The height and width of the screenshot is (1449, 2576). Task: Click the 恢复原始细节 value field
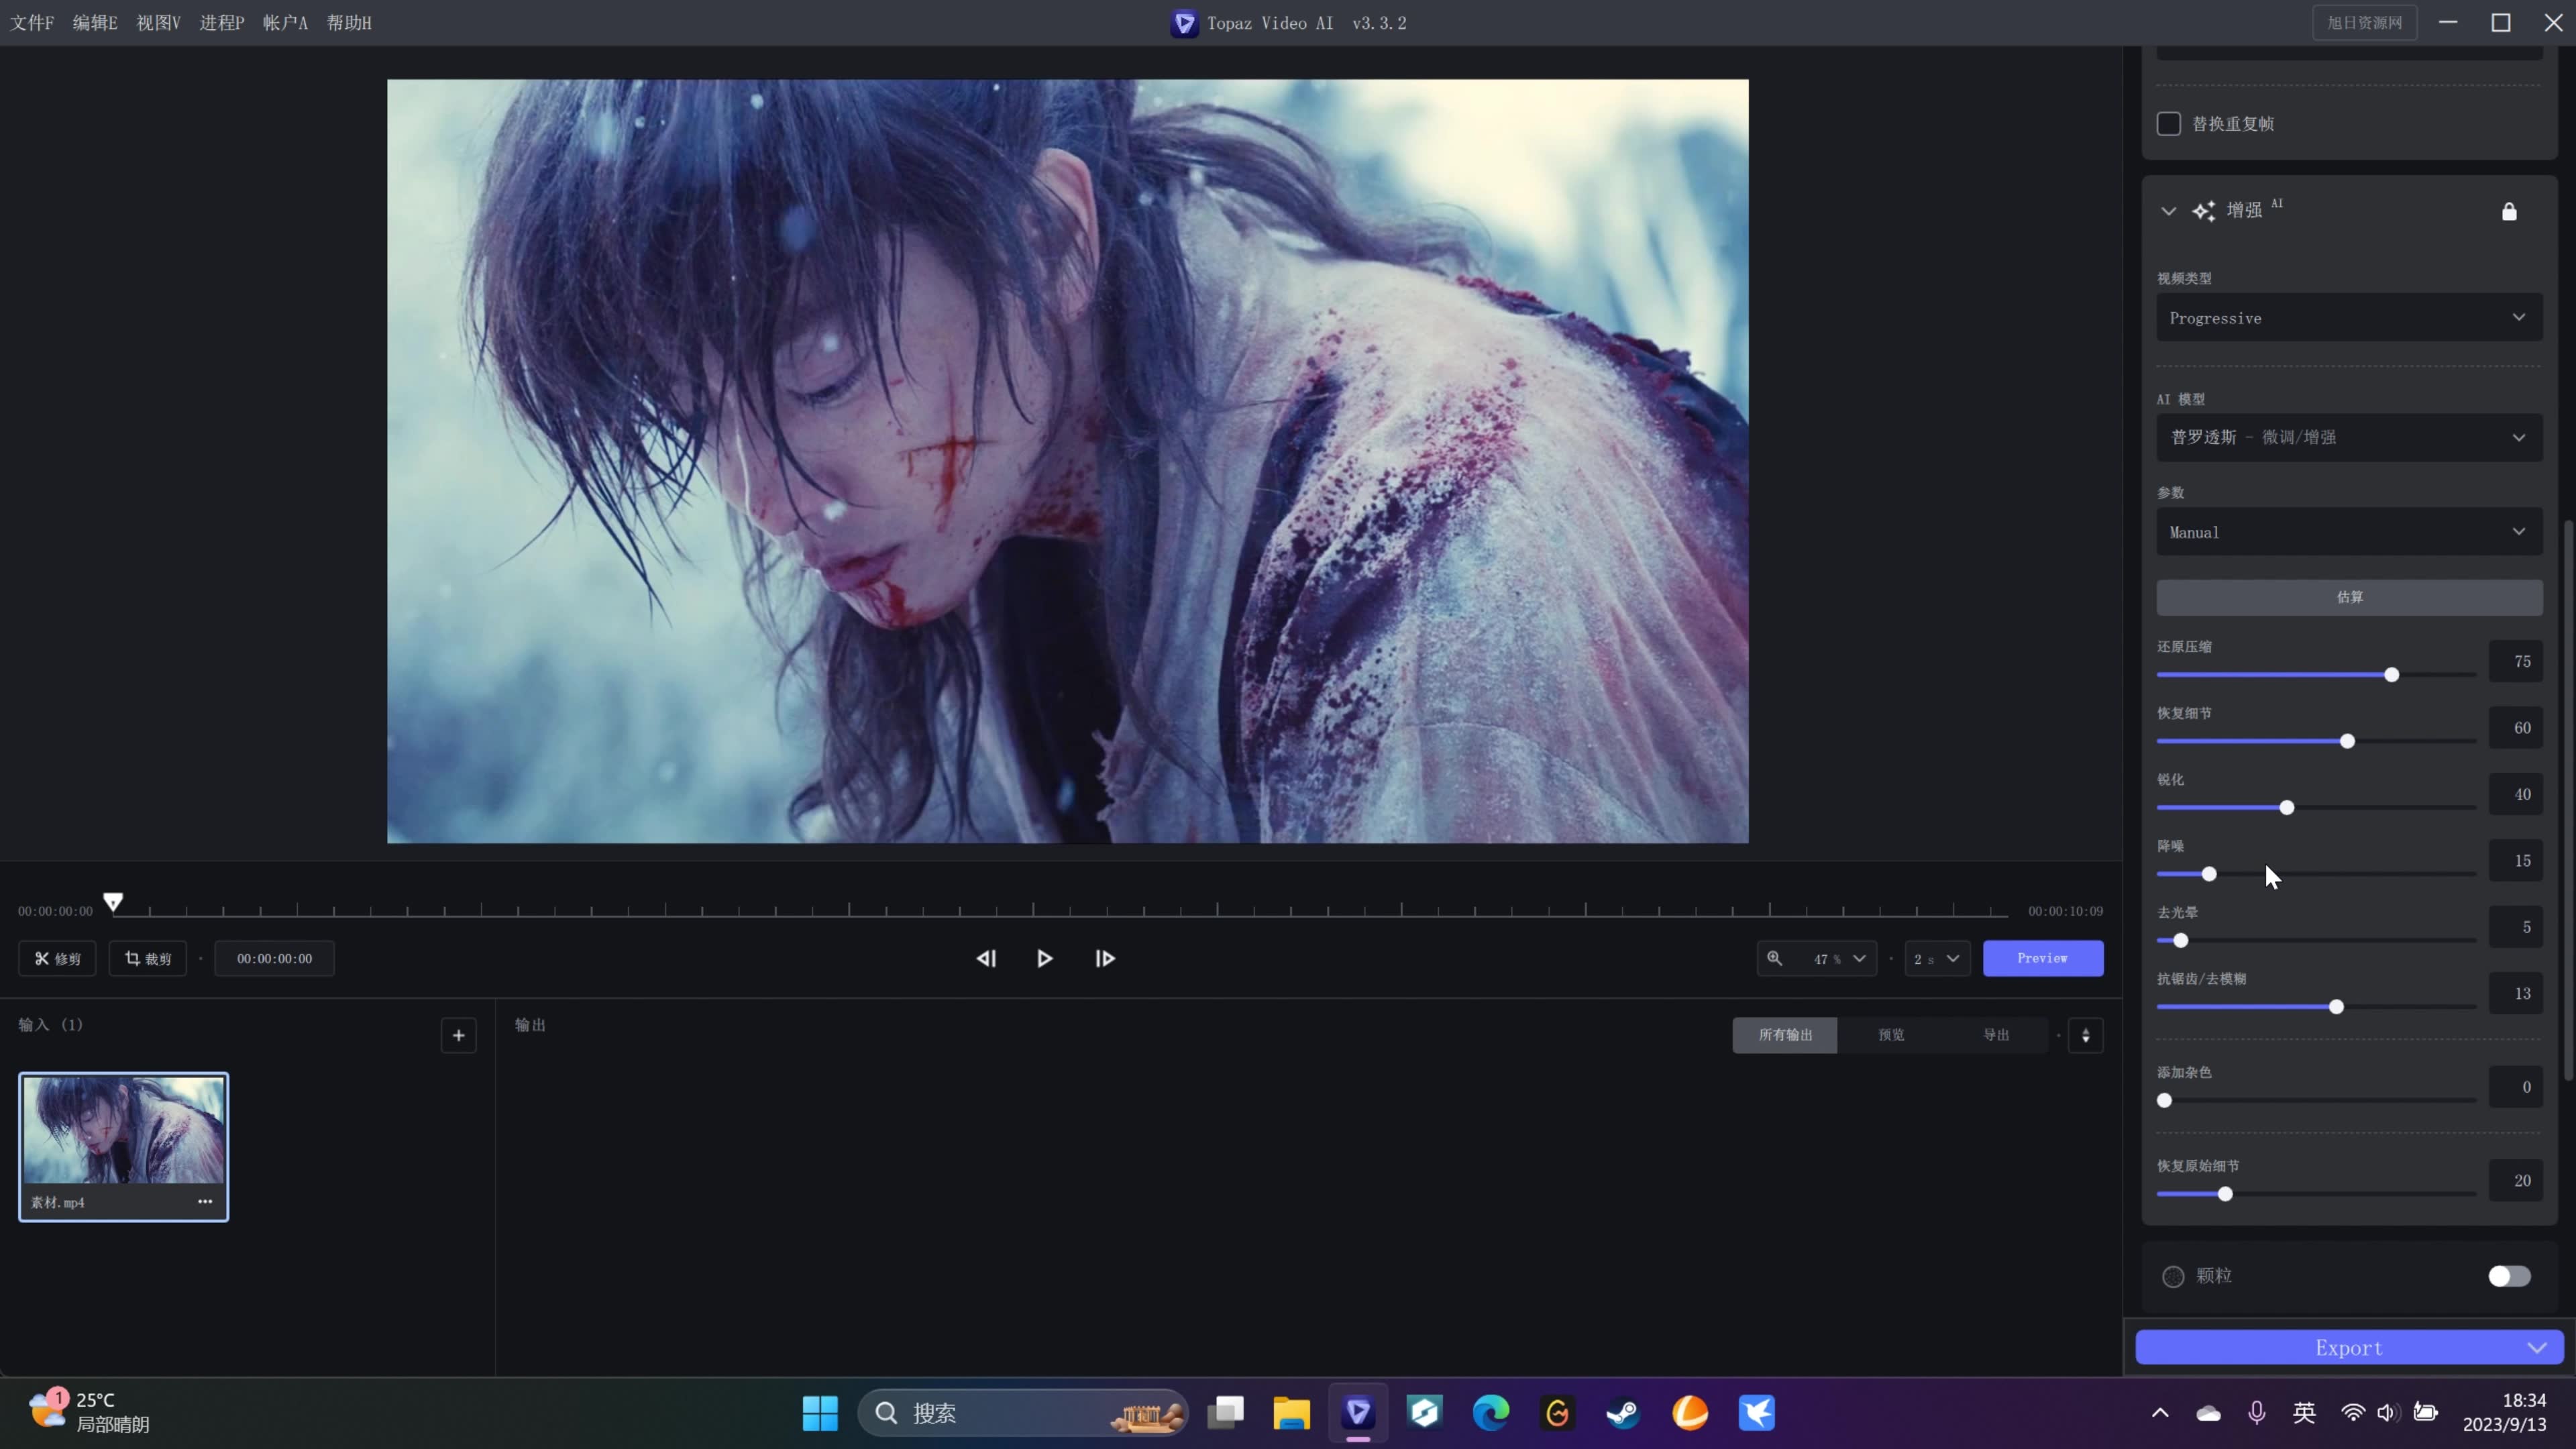tap(2516, 1181)
